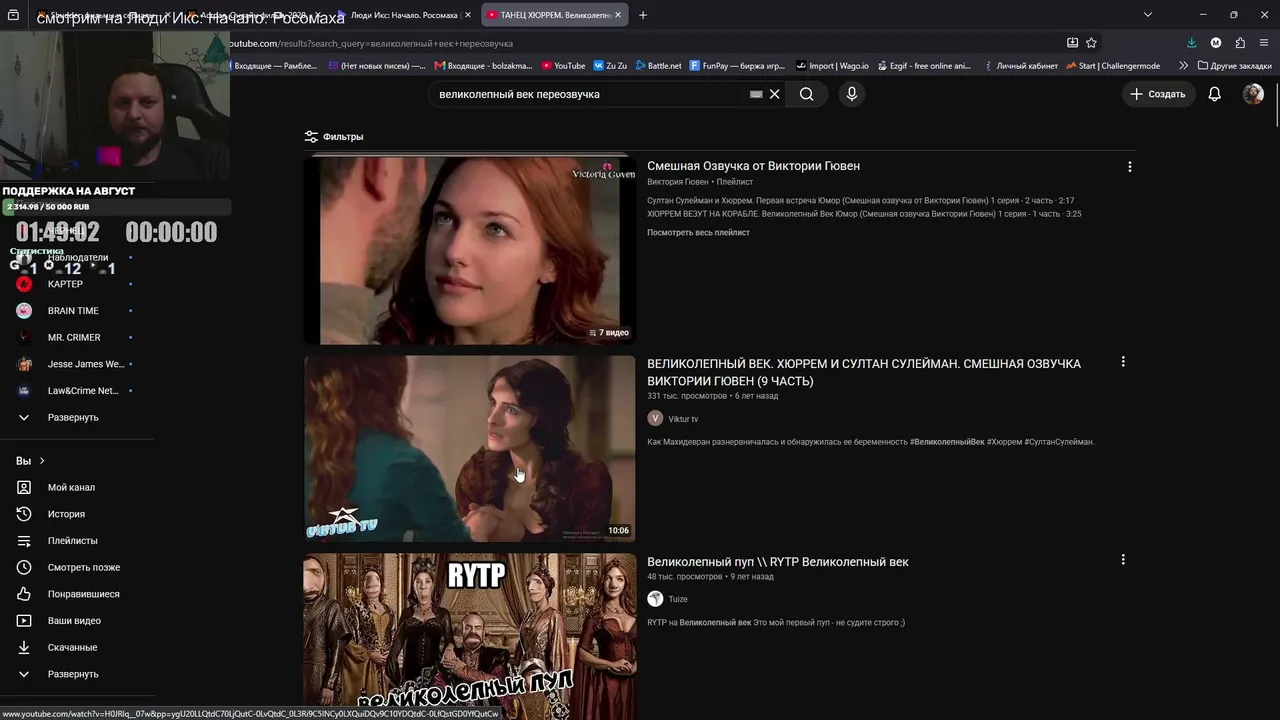Open the browser extensions puzzle icon
Viewport: 1280px width, 720px height.
[x=1240, y=43]
